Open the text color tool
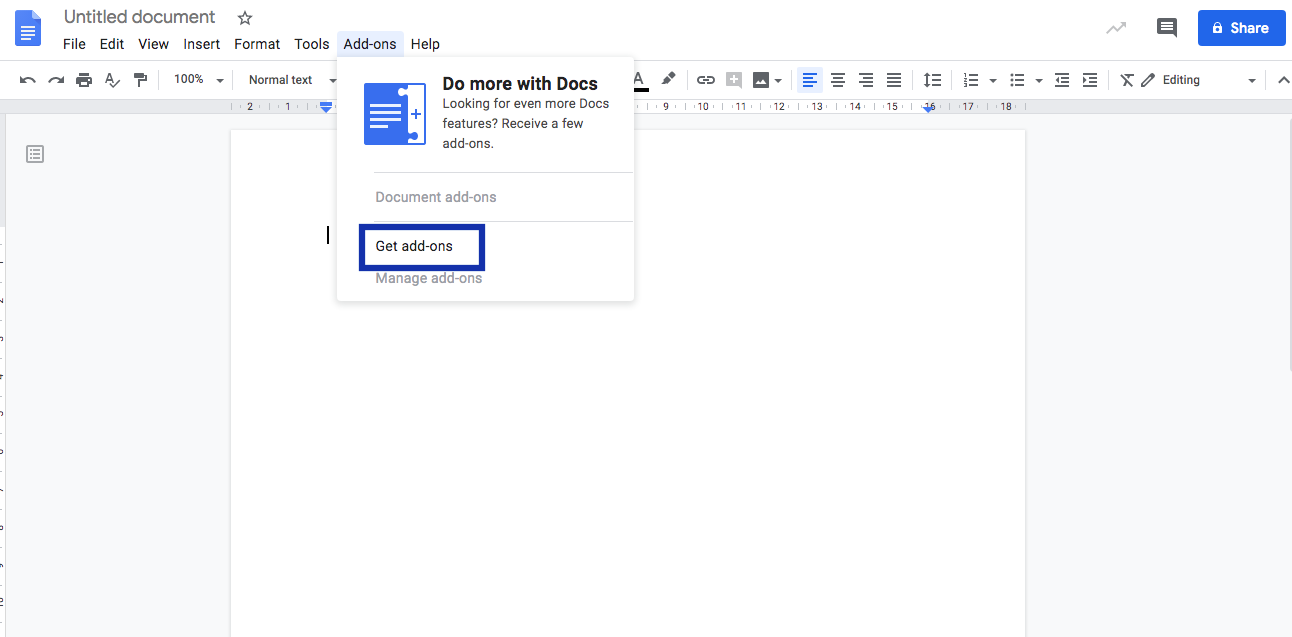The image size is (1292, 637). click(x=640, y=80)
